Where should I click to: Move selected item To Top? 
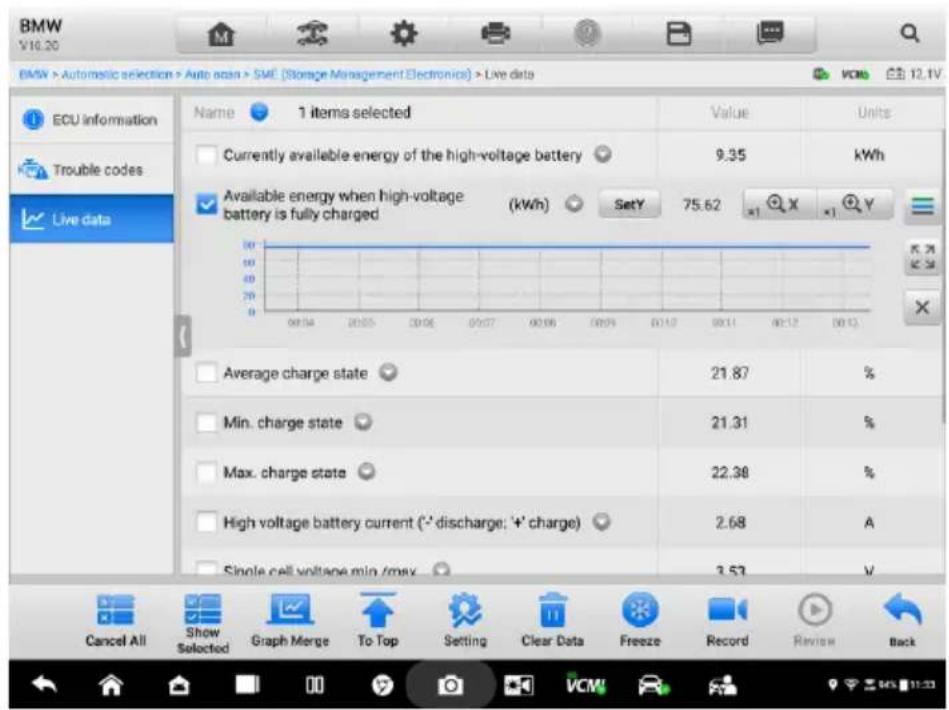tap(378, 620)
